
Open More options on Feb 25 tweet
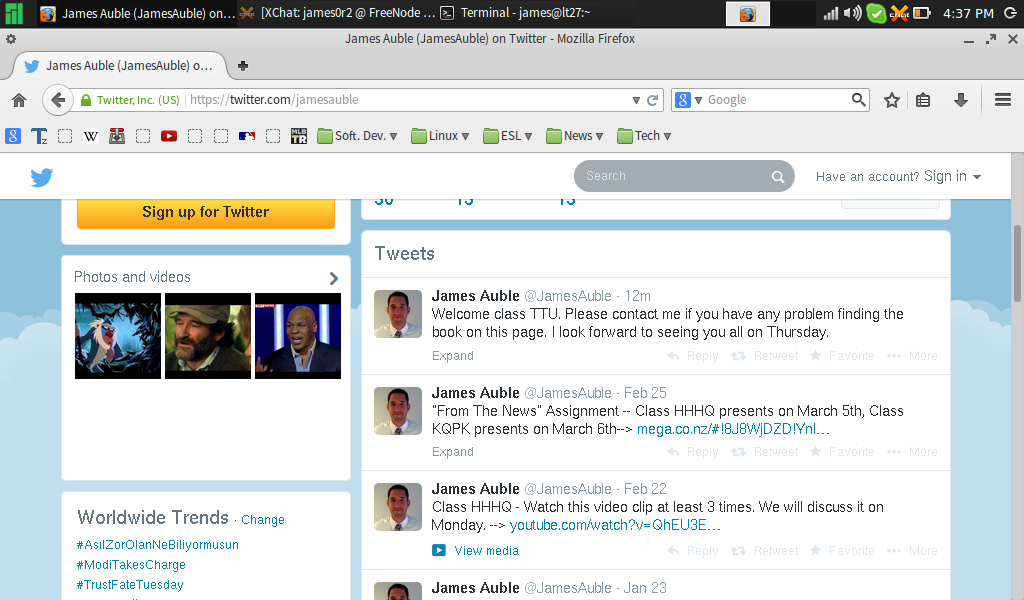tap(912, 452)
